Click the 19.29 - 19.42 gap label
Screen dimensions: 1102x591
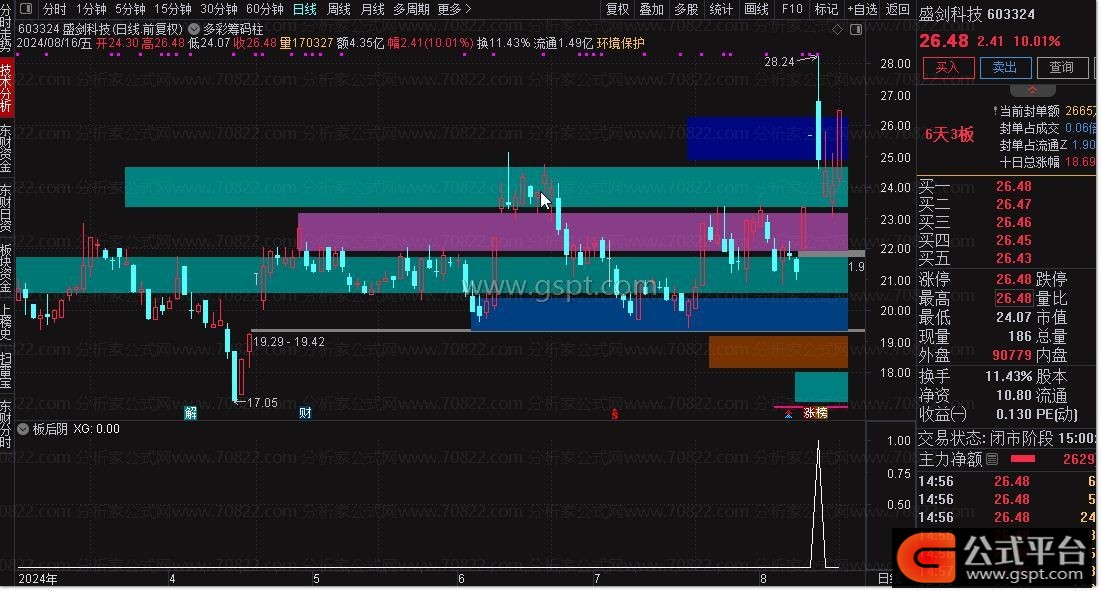[x=289, y=342]
